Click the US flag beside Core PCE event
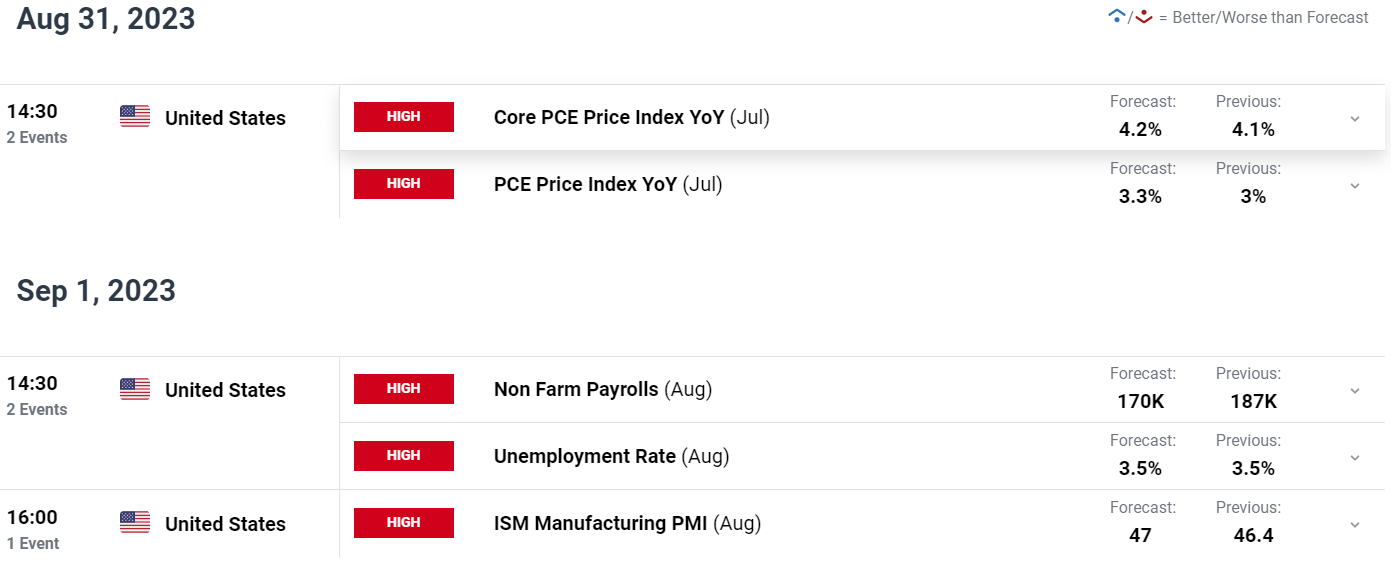 (x=135, y=117)
